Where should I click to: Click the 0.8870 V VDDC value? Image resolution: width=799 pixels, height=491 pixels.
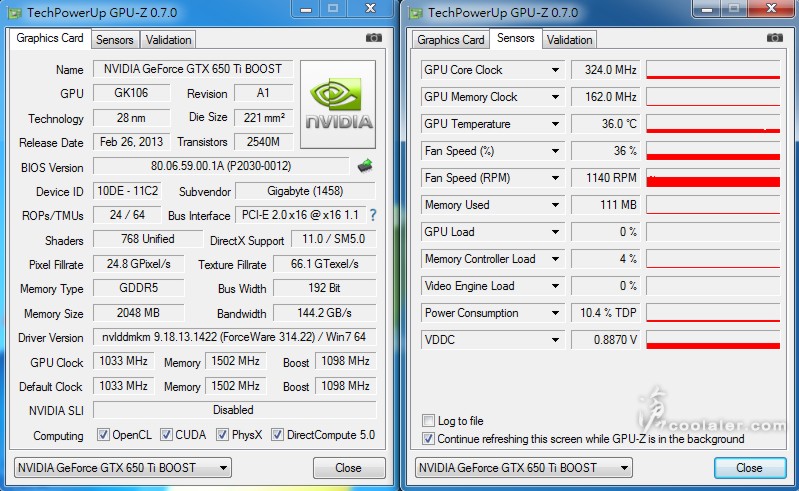click(x=605, y=340)
